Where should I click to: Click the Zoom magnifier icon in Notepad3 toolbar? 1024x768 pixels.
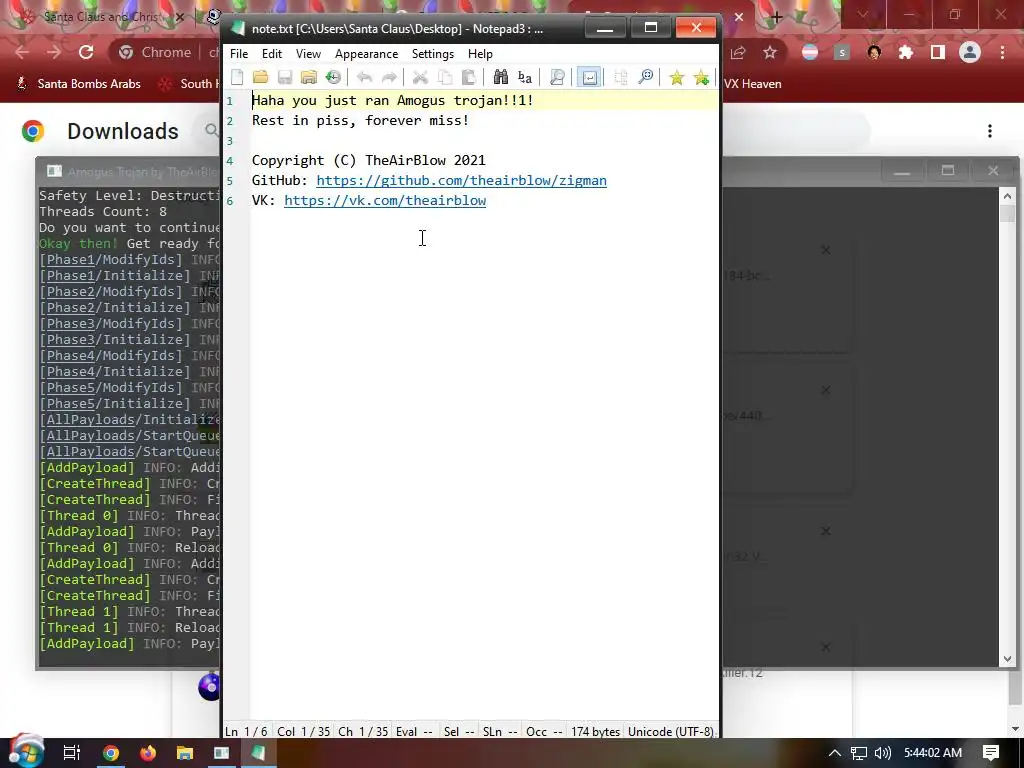pyautogui.click(x=645, y=77)
